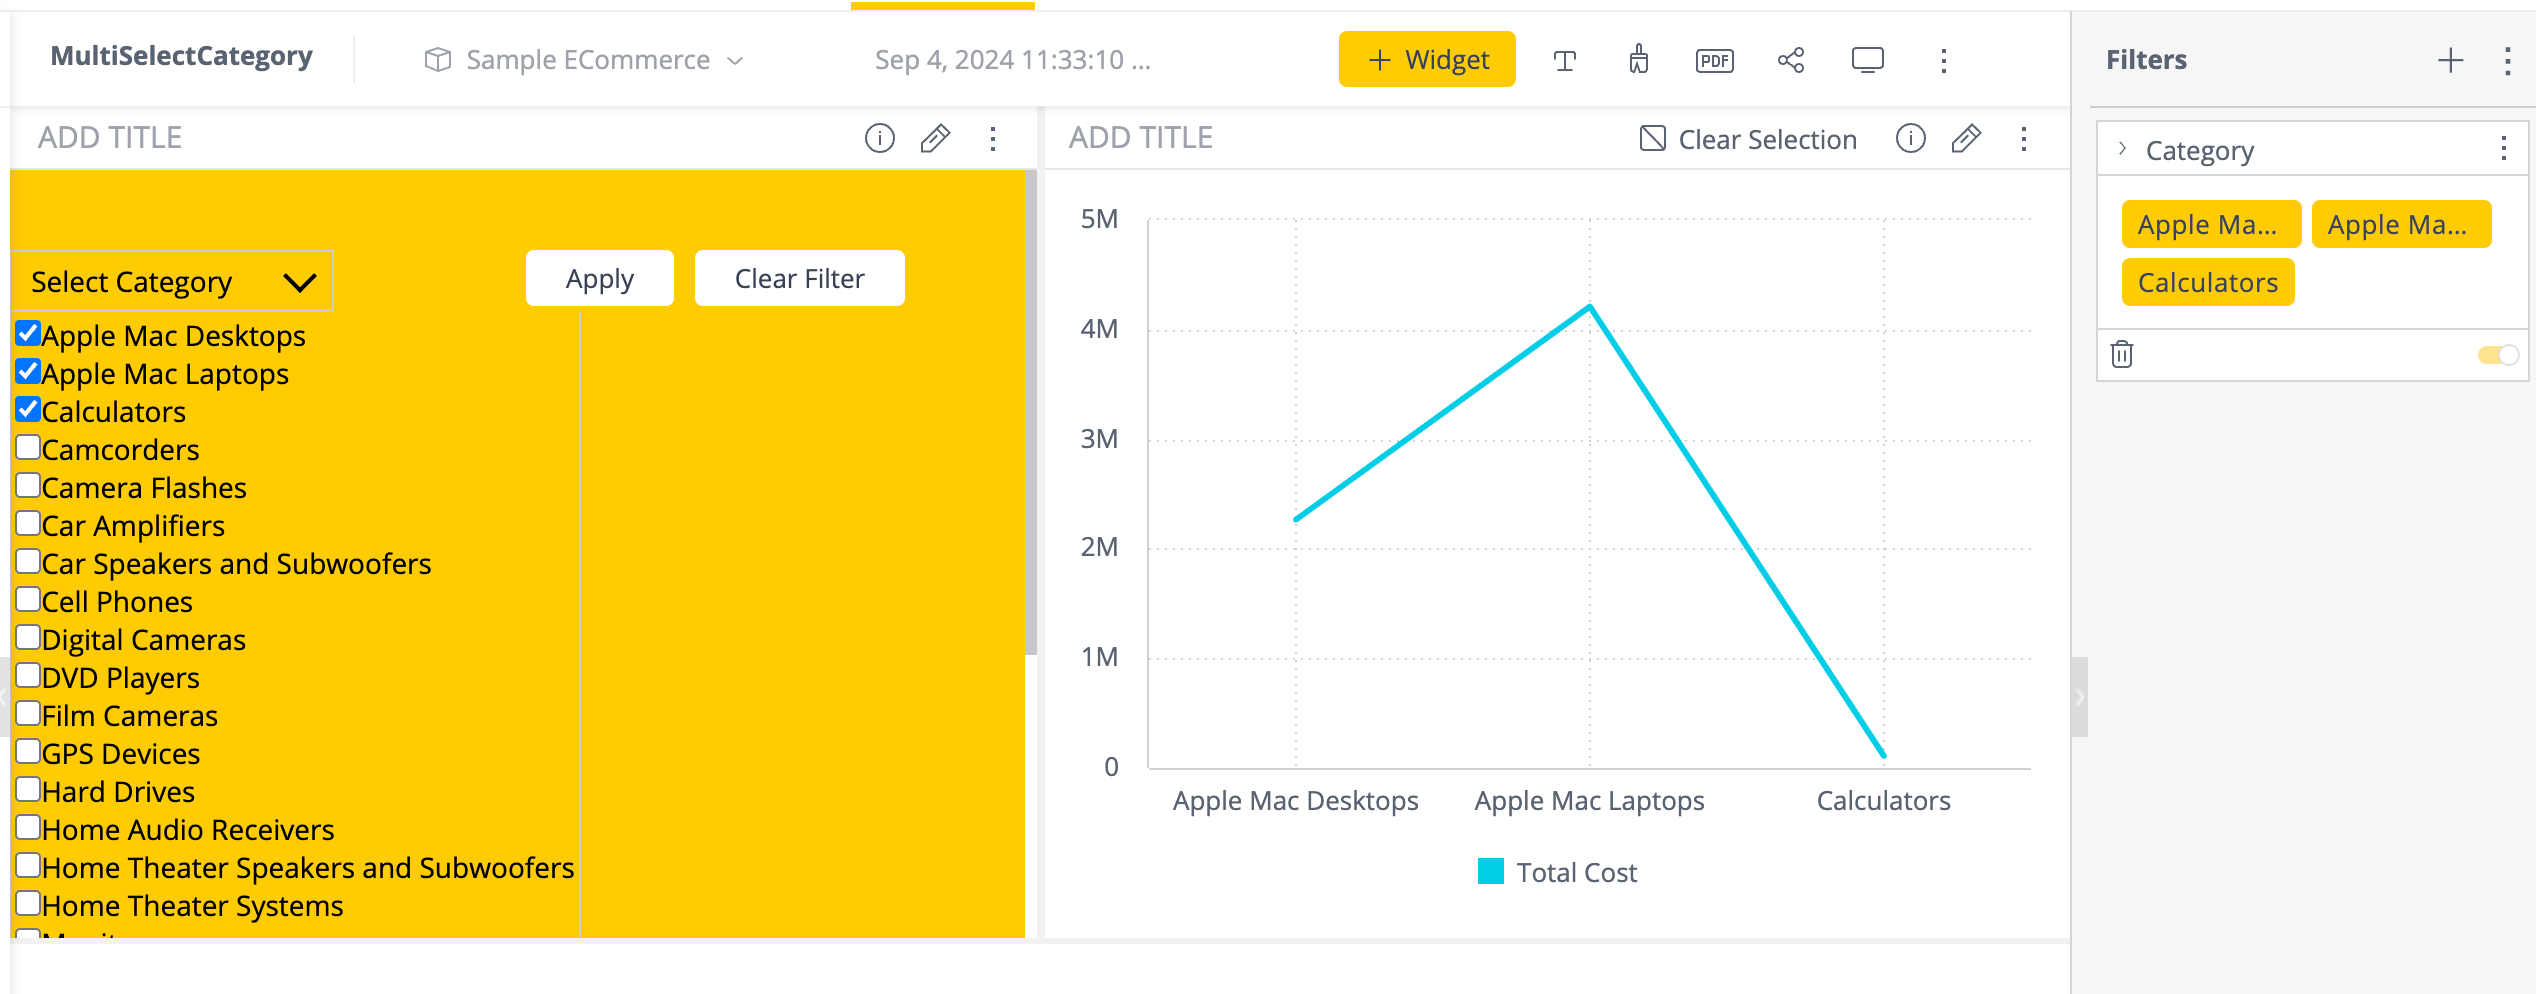Delete the Category filter with the trash icon
This screenshot has height=994, width=2536.
point(2122,355)
